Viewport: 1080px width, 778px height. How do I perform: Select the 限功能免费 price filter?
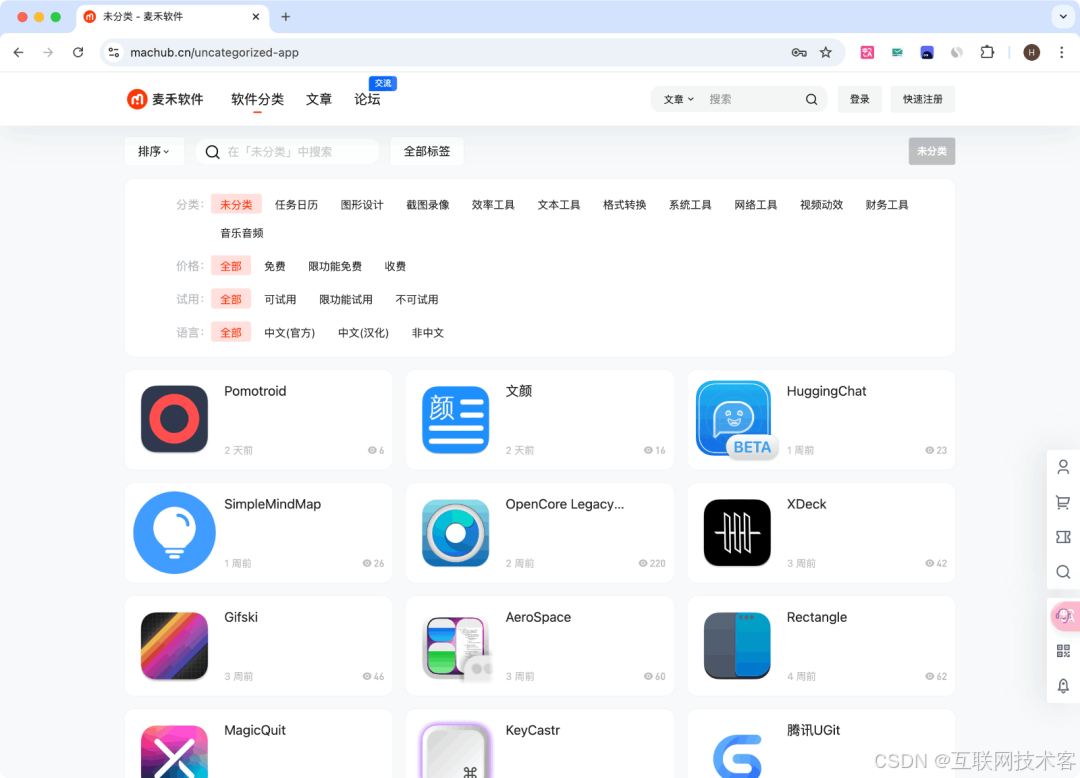335,266
